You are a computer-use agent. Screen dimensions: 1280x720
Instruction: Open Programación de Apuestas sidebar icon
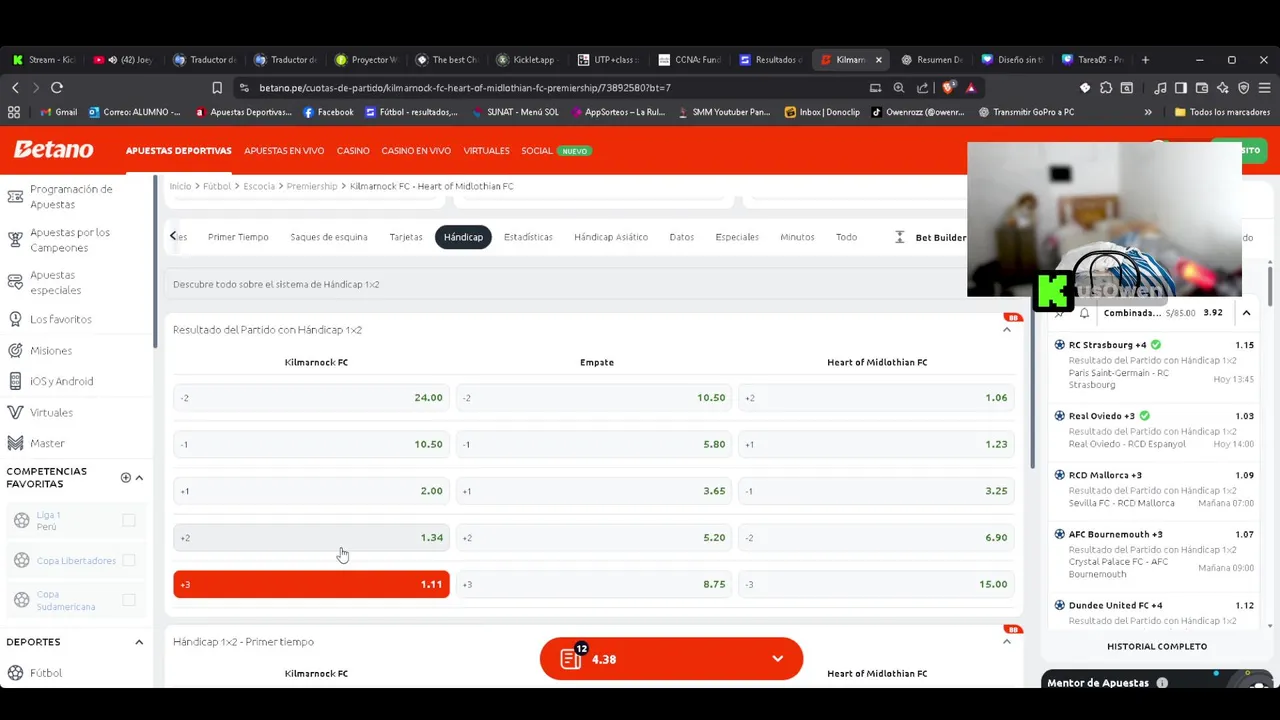point(15,196)
